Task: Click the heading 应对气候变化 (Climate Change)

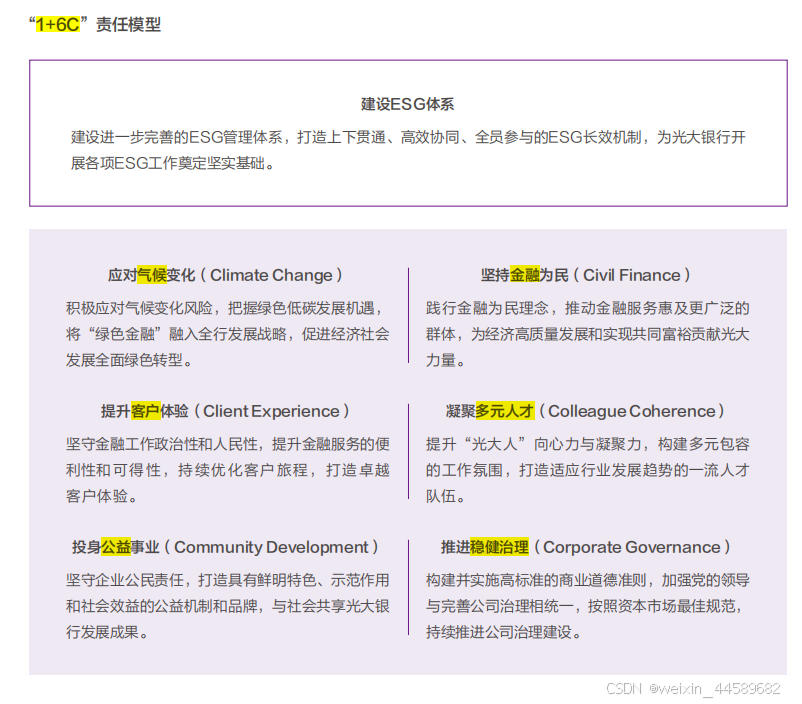Action: pos(225,275)
